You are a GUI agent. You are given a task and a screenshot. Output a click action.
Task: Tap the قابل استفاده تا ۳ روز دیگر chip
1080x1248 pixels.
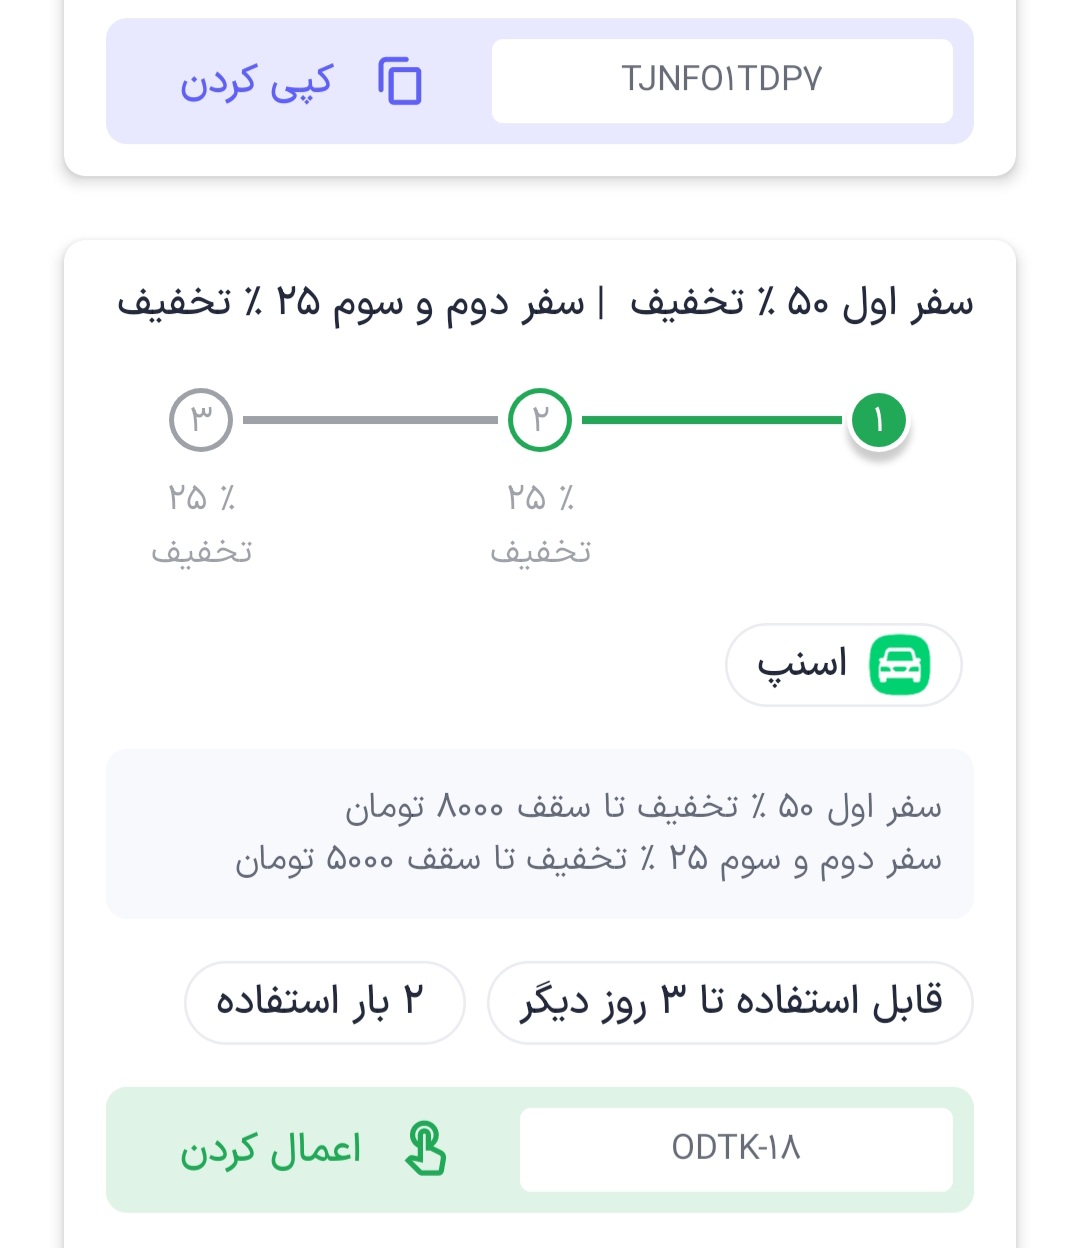pyautogui.click(x=730, y=1002)
